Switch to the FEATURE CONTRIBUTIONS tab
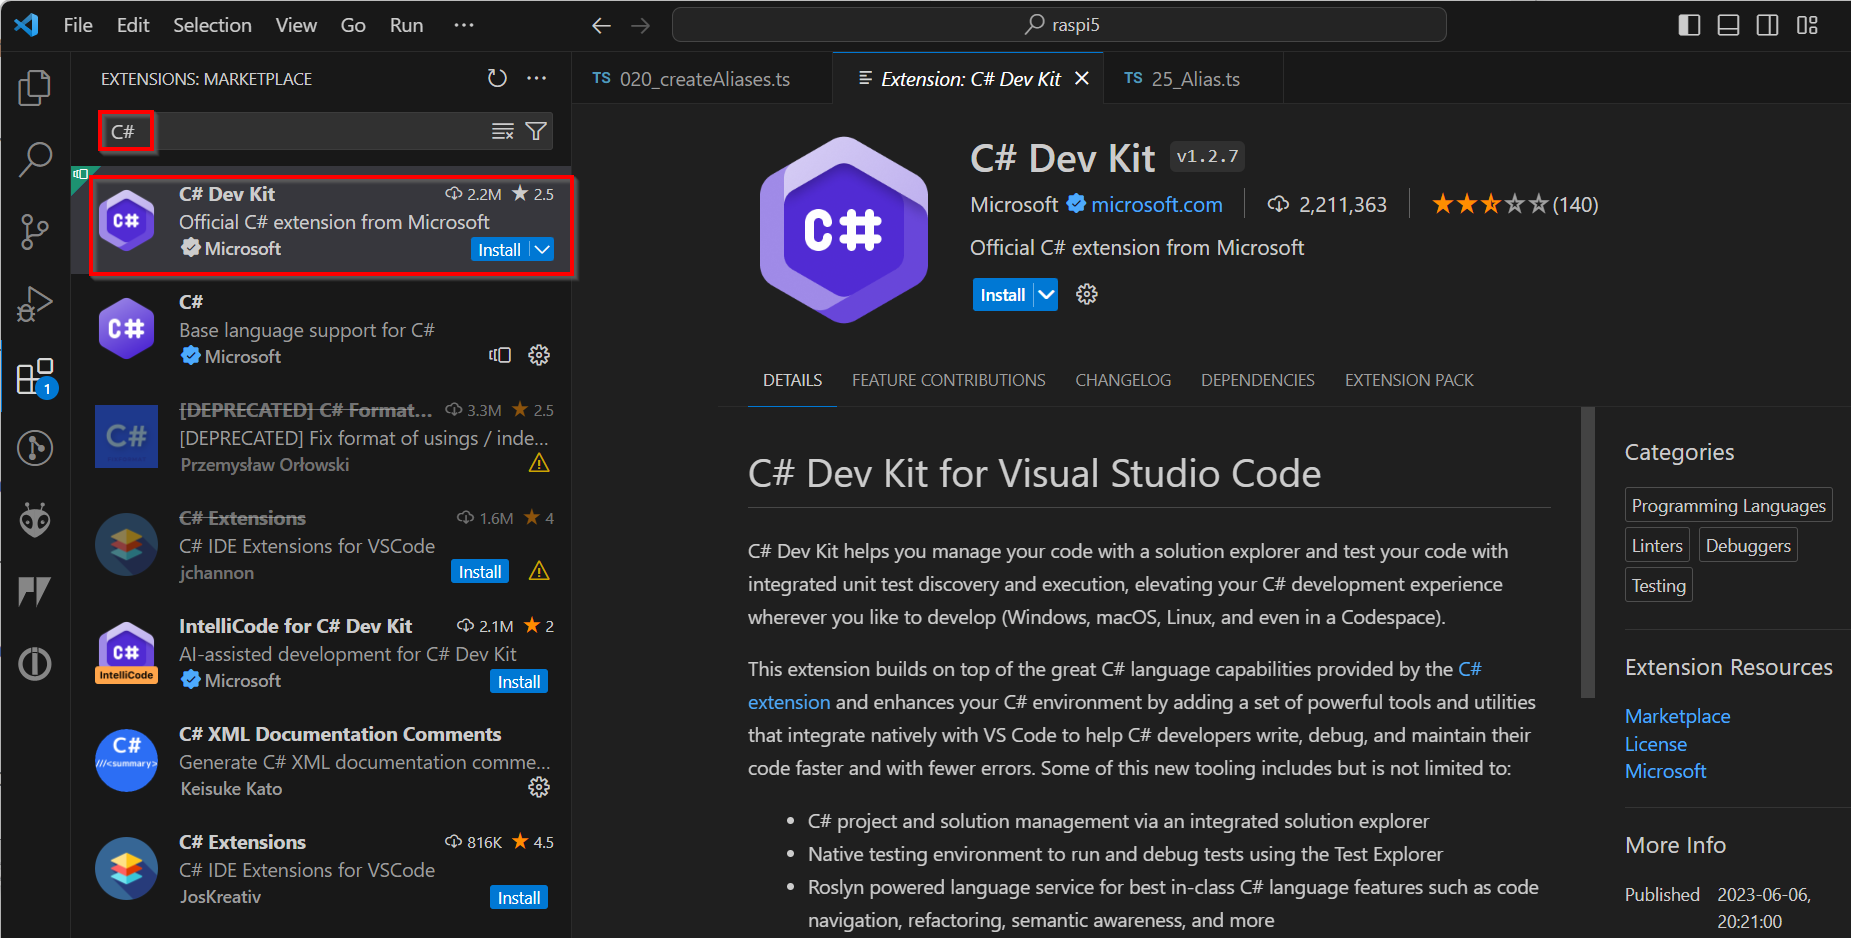This screenshot has height=938, width=1851. [948, 380]
